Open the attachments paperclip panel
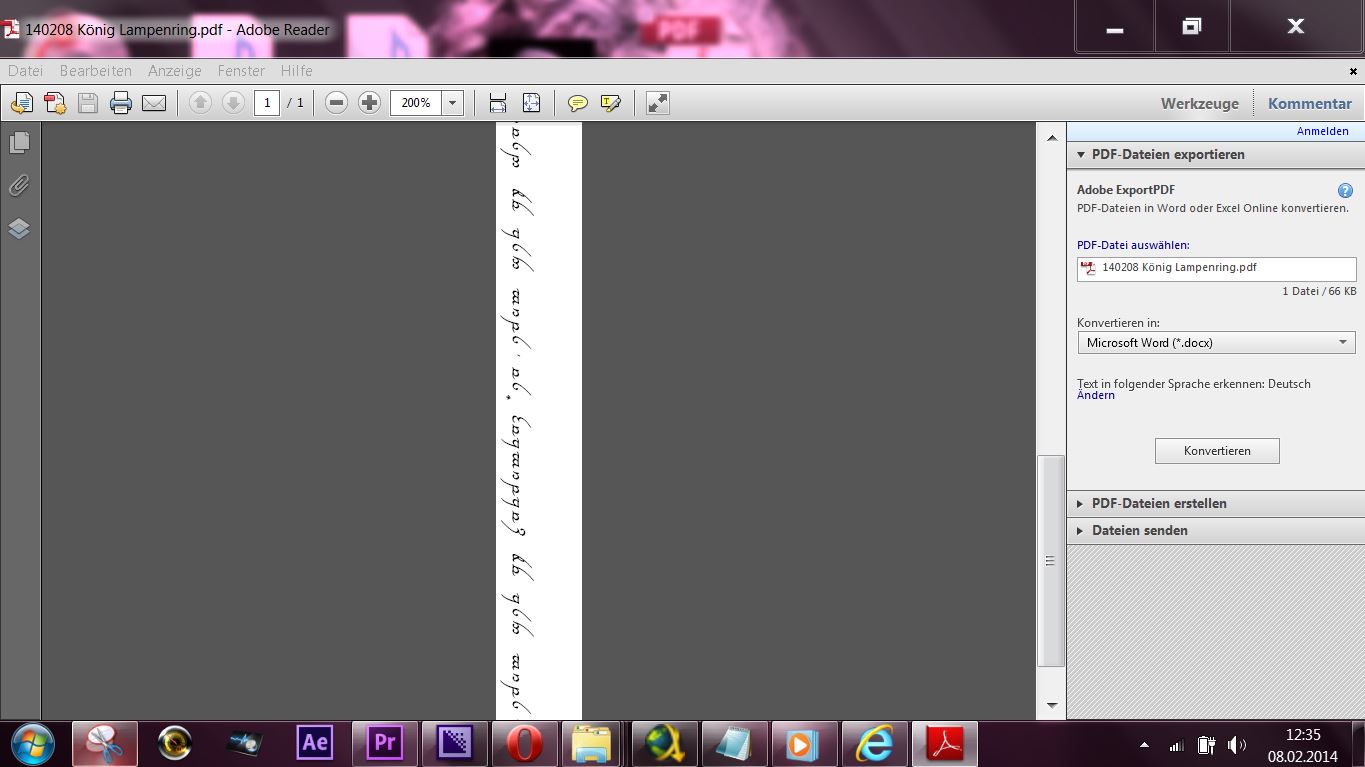1365x767 pixels. point(19,186)
